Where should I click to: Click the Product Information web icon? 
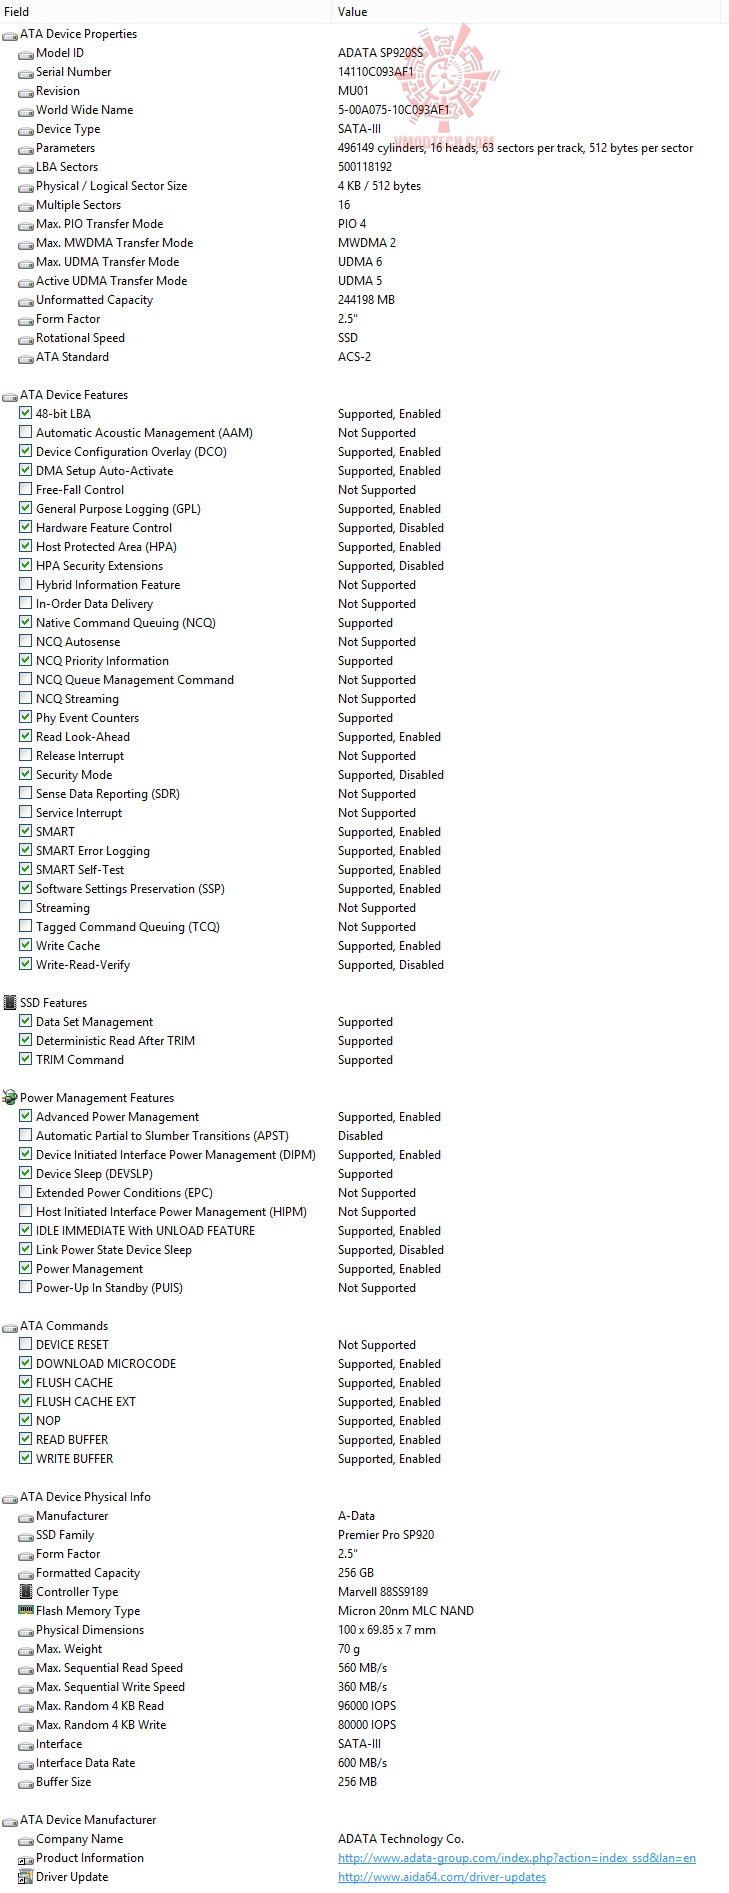(26, 1858)
